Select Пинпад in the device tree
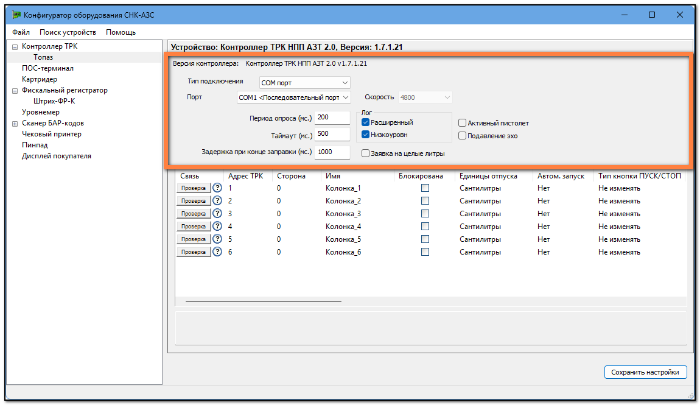Screen dimensions: 700x405 (x=35, y=145)
